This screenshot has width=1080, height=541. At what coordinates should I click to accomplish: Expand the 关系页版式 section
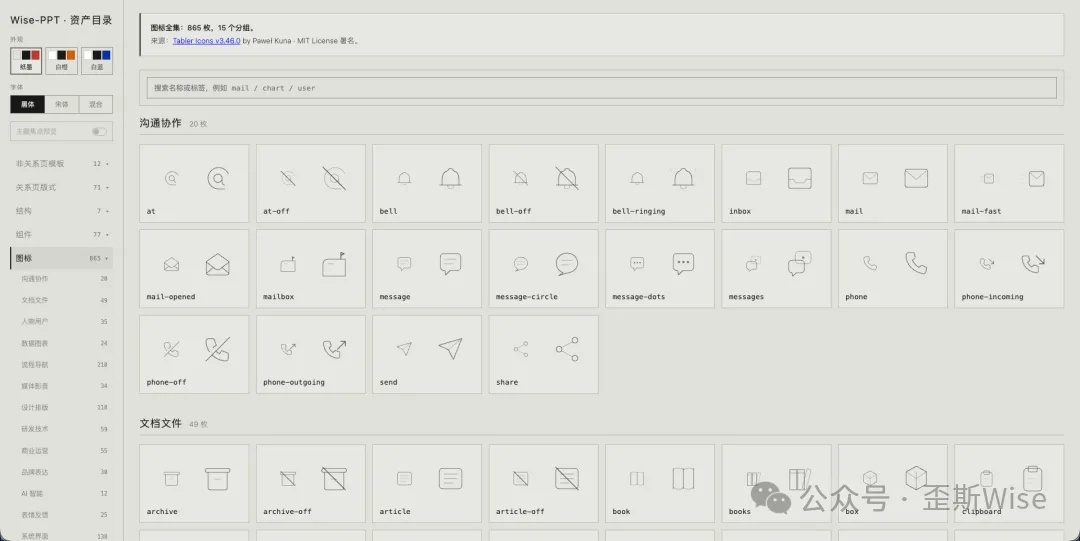pyautogui.click(x=61, y=187)
